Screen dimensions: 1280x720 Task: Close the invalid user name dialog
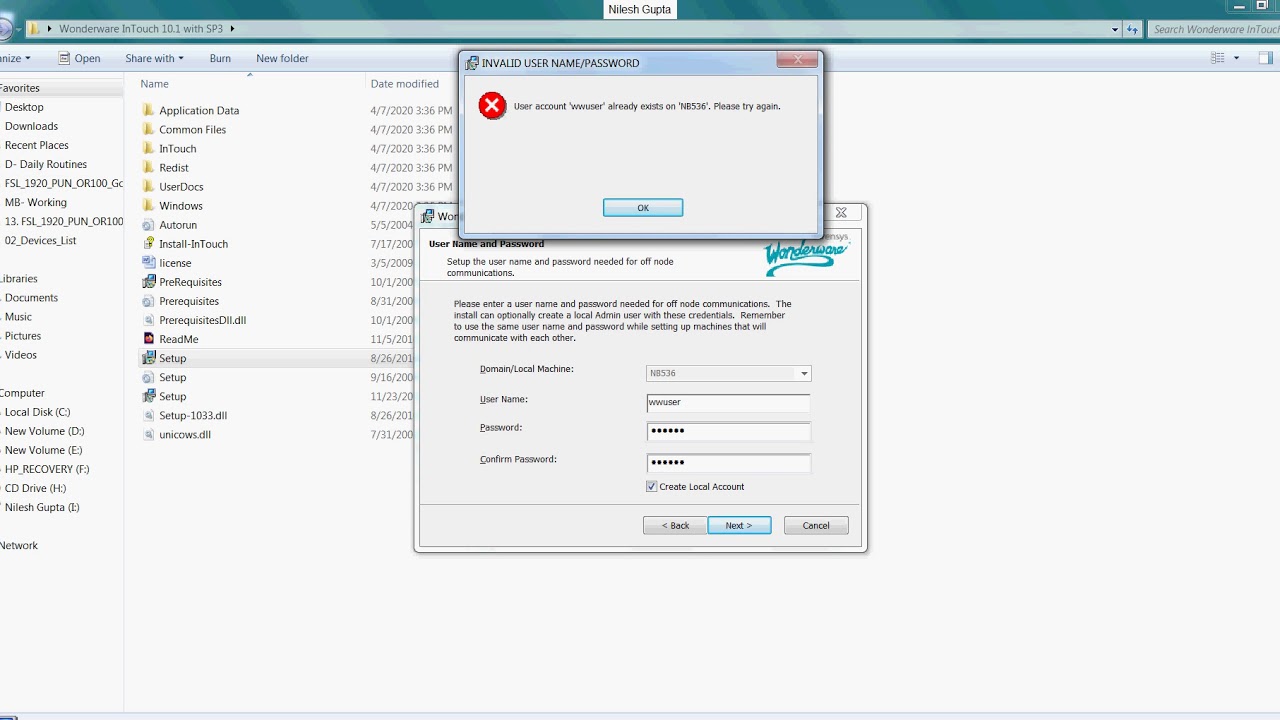click(798, 60)
